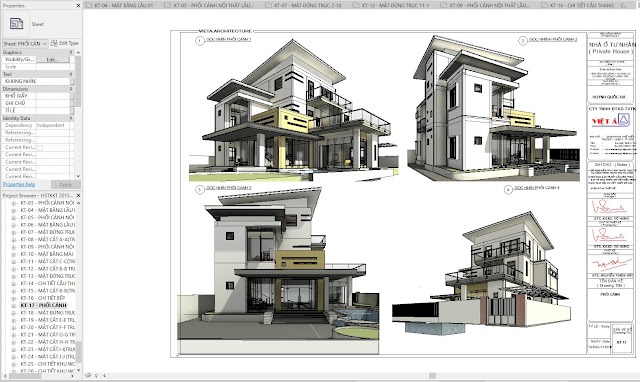
Task: Collapse the Identity Data section
Action: tap(71, 118)
